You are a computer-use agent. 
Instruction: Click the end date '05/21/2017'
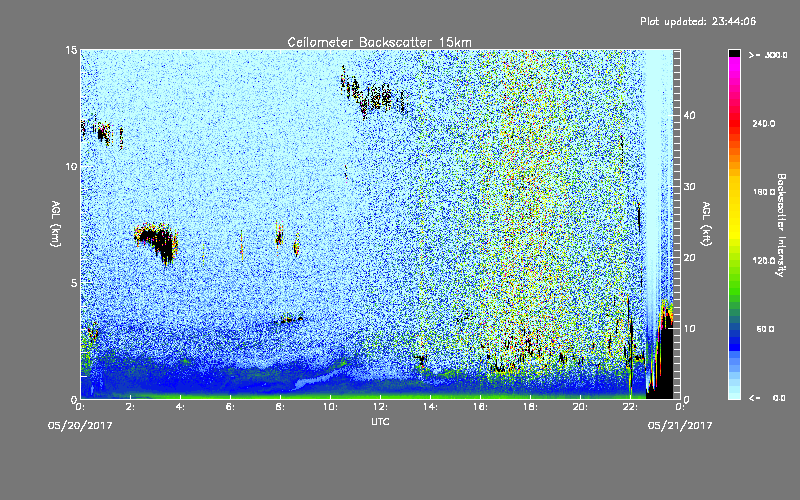(x=680, y=426)
